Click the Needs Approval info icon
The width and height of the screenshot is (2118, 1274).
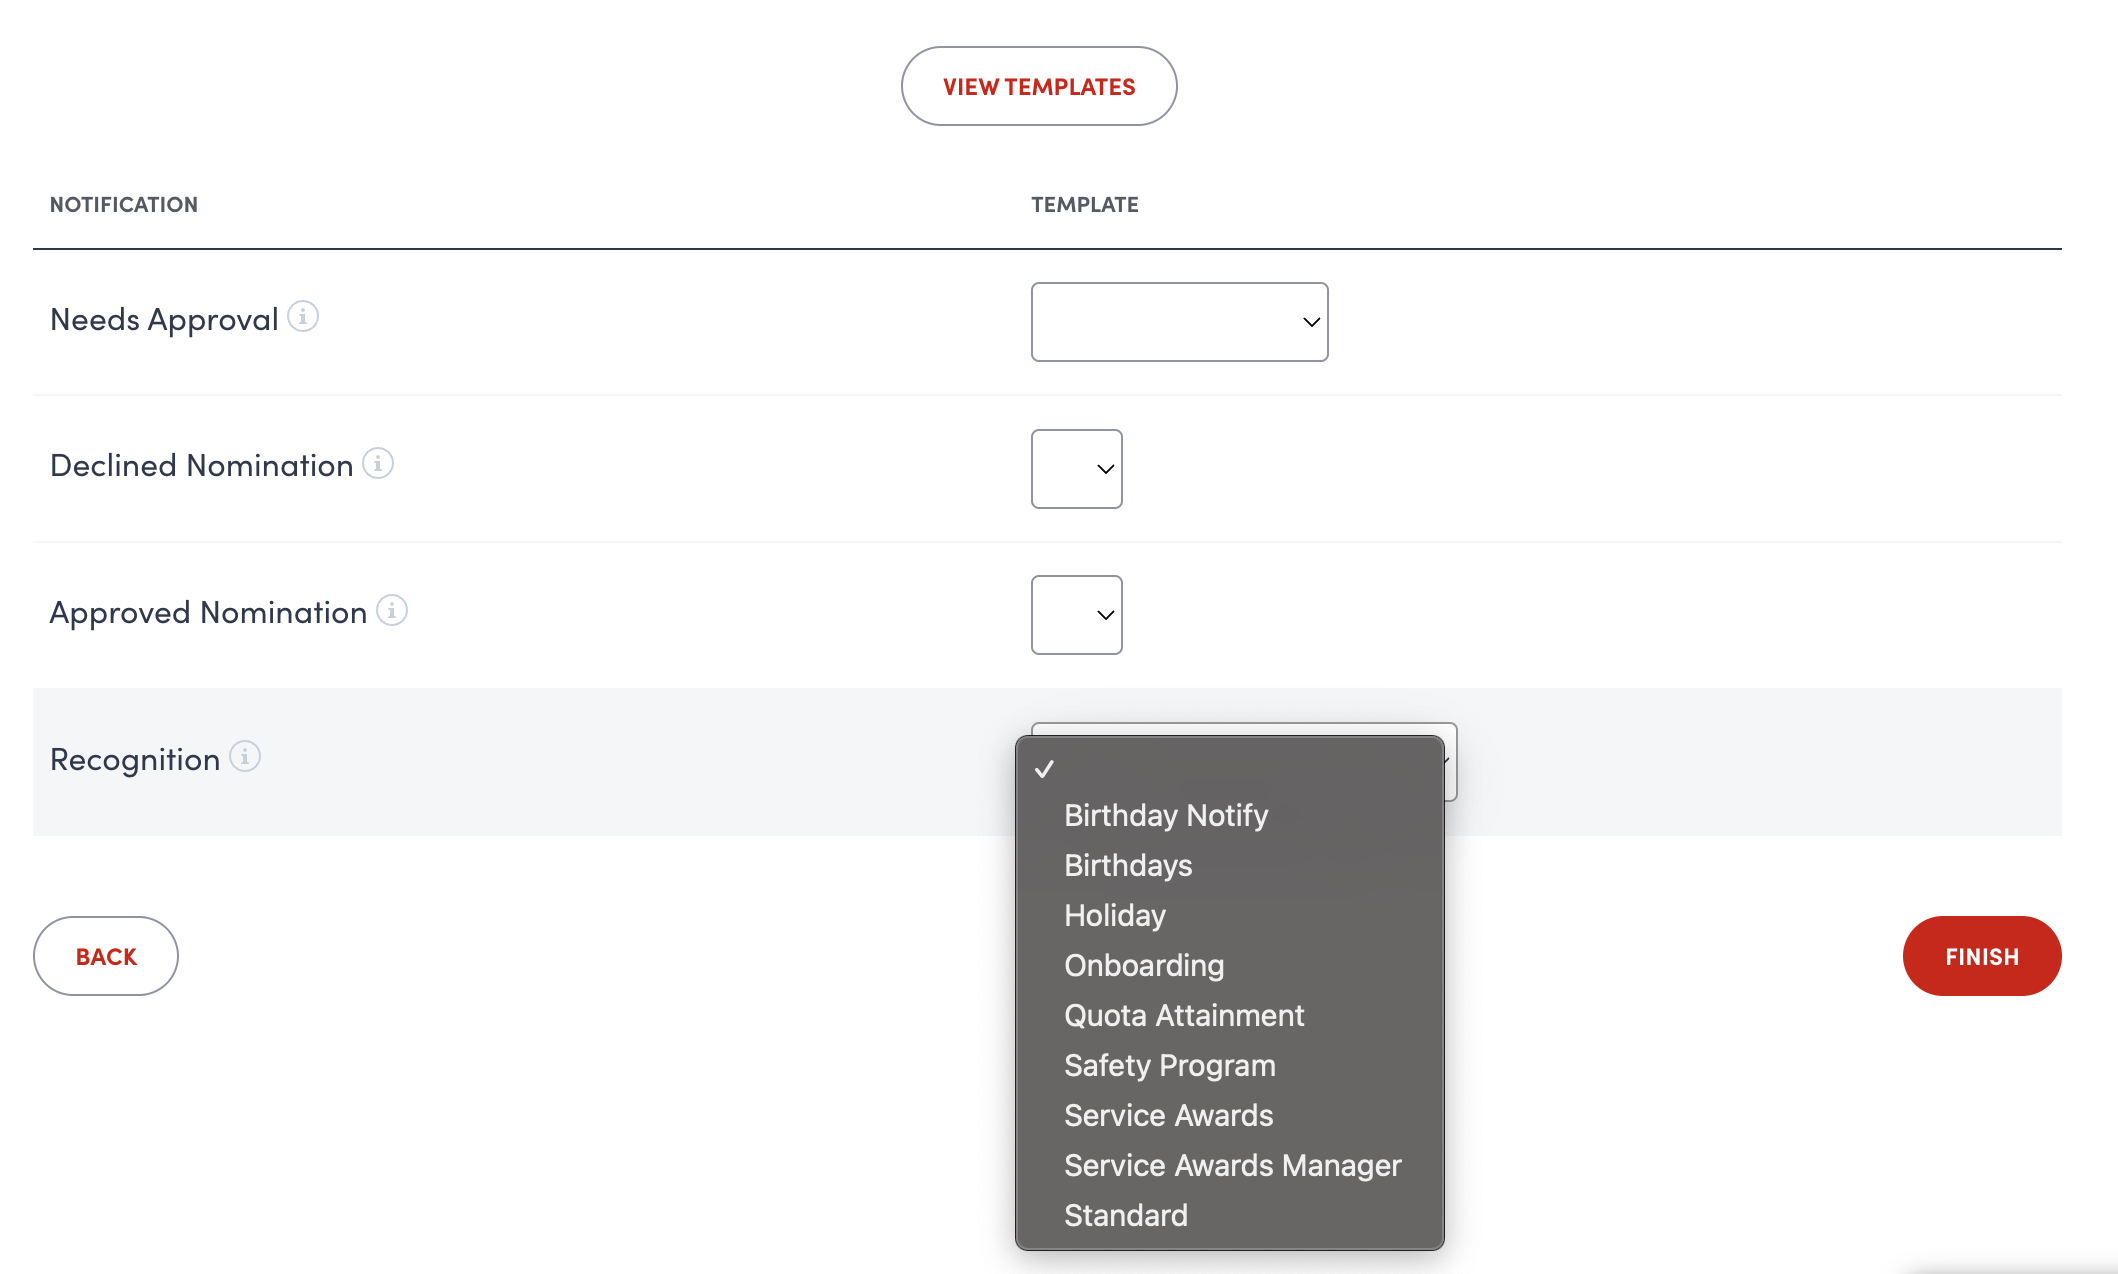point(303,317)
